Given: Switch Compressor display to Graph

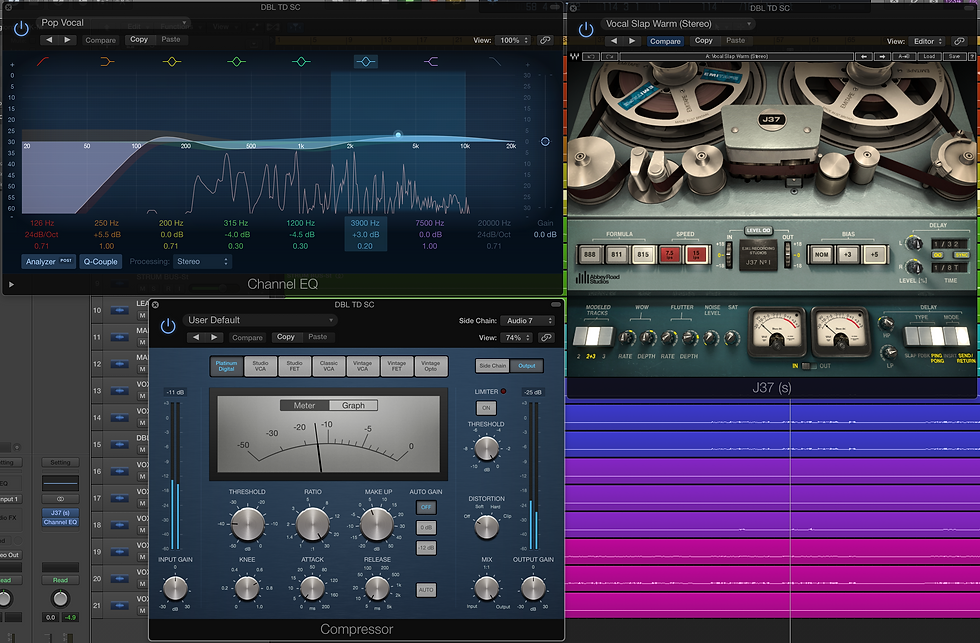Looking at the screenshot, I should tap(353, 406).
